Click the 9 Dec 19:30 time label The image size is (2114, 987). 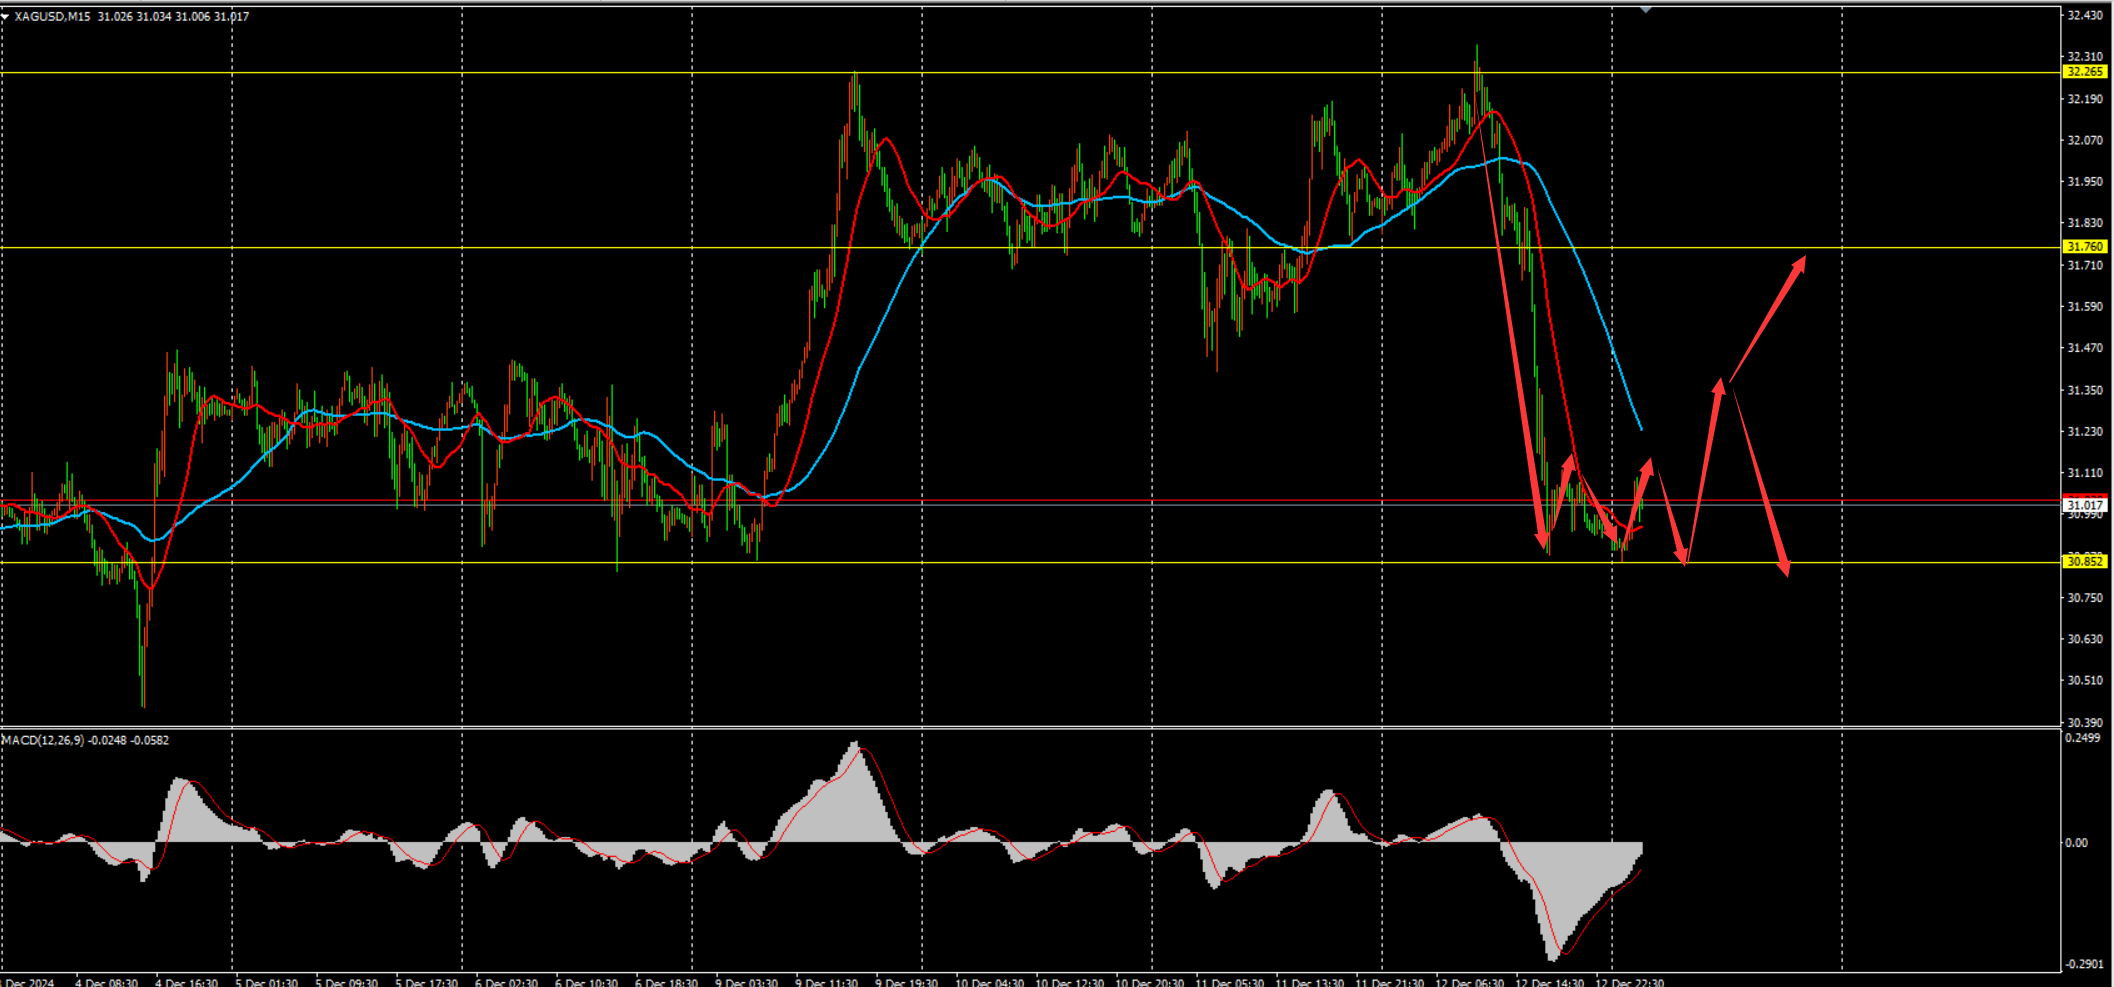[906, 982]
